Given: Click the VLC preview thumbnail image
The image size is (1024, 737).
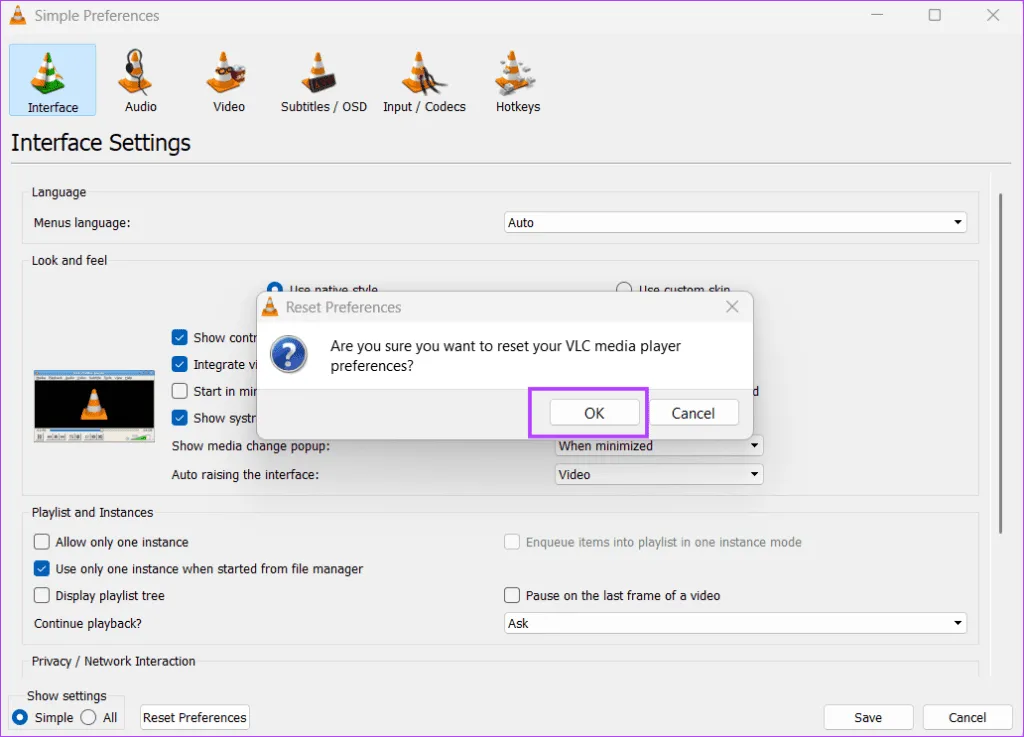Looking at the screenshot, I should tap(94, 405).
